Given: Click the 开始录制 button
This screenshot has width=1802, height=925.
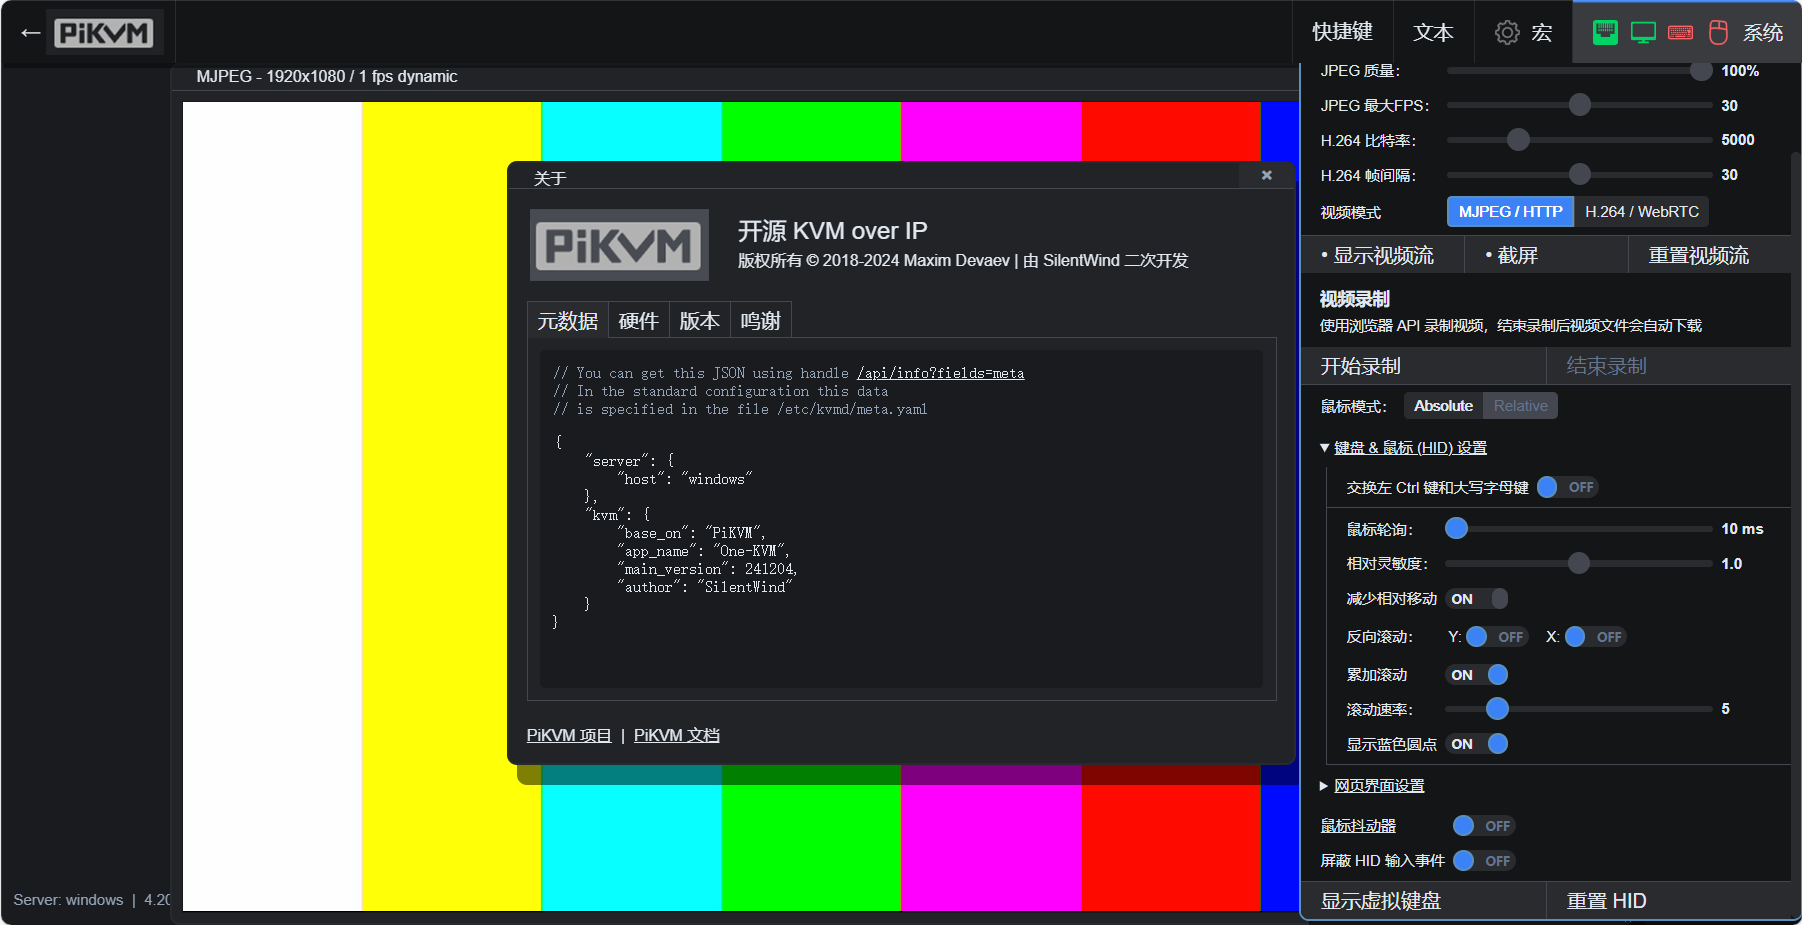Looking at the screenshot, I should pyautogui.click(x=1360, y=366).
